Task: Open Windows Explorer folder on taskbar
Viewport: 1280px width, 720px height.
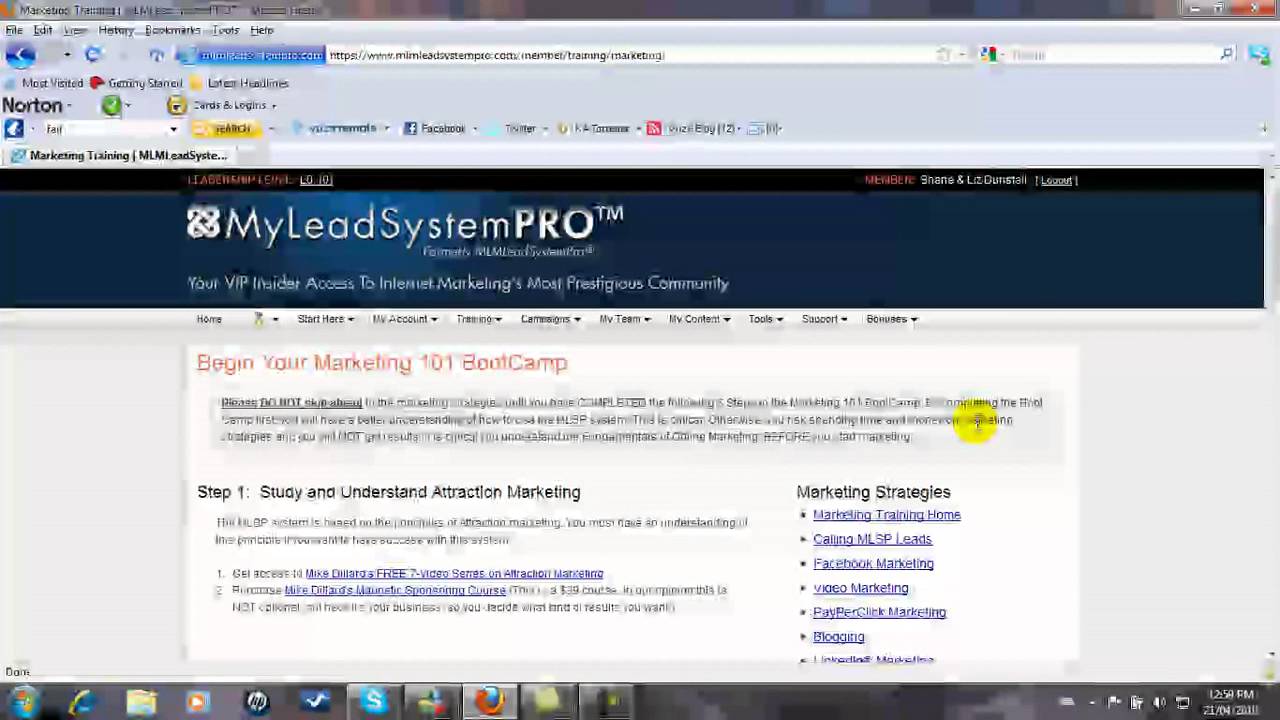Action: [x=141, y=702]
